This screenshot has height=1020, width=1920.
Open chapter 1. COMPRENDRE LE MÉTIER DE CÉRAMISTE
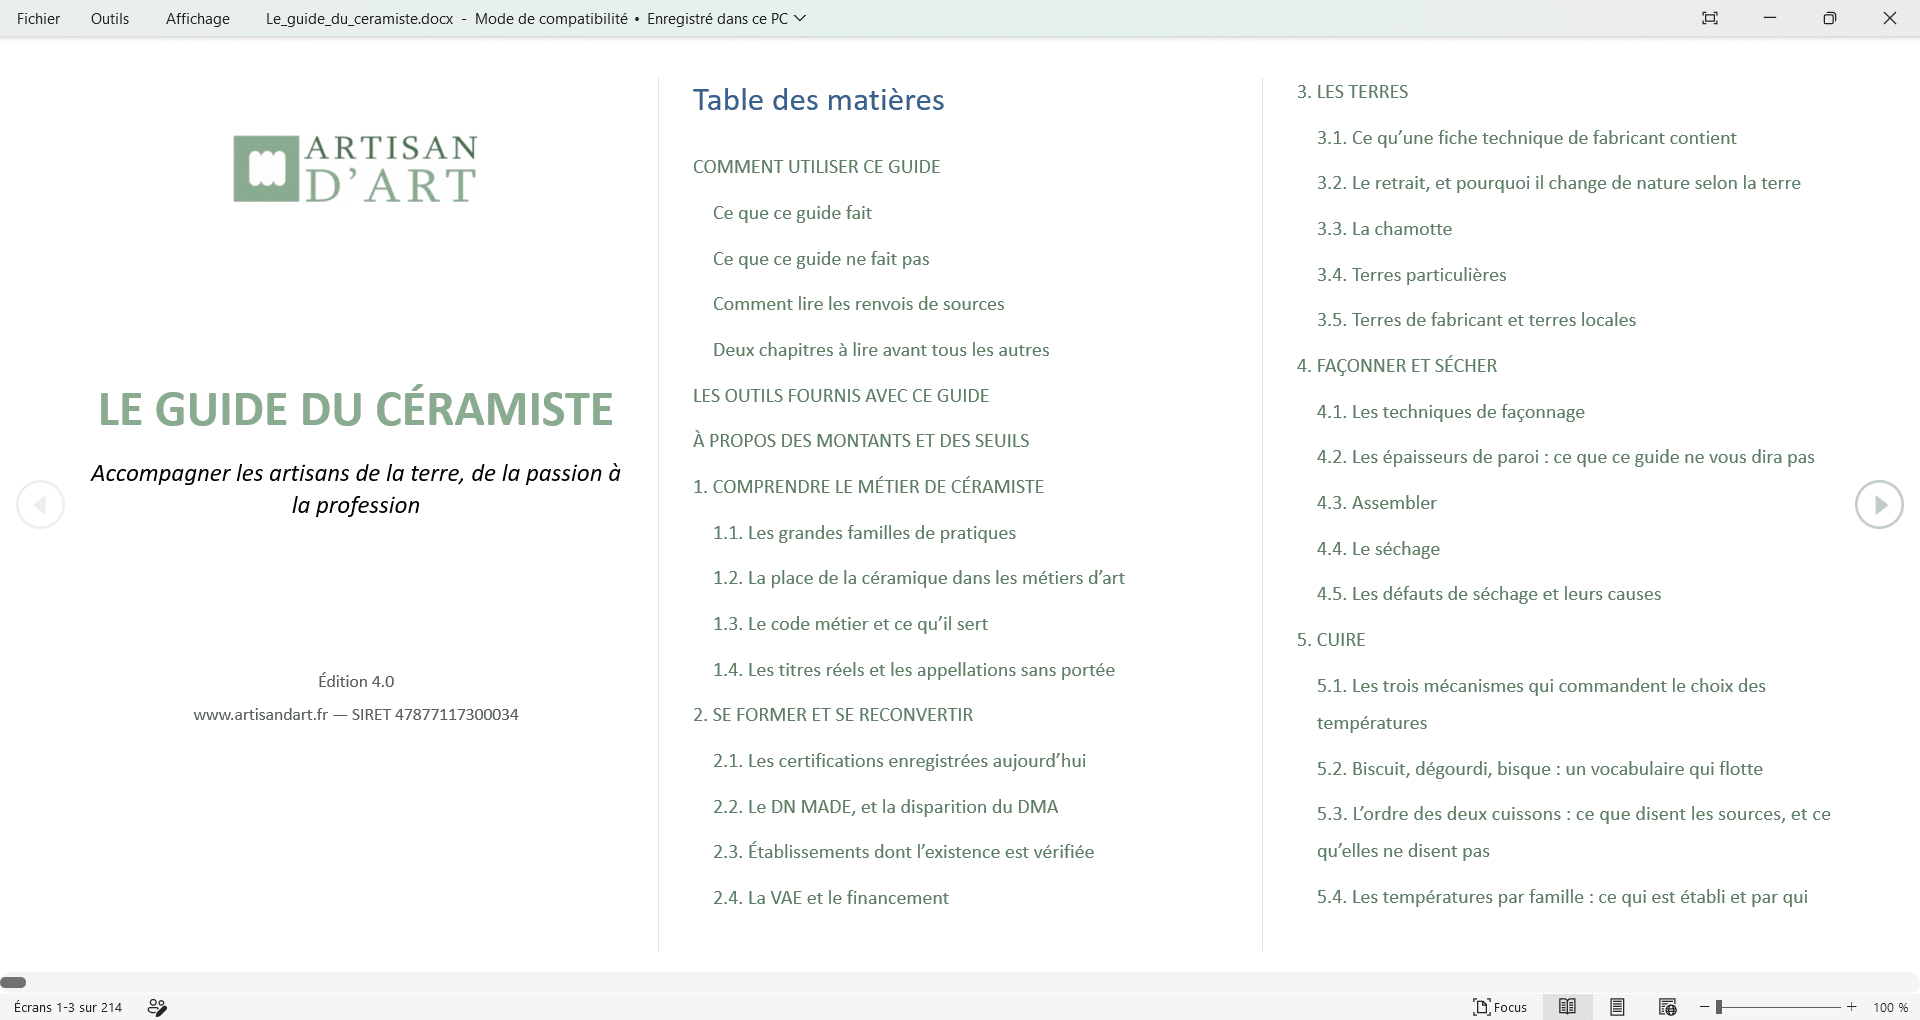[x=868, y=487]
